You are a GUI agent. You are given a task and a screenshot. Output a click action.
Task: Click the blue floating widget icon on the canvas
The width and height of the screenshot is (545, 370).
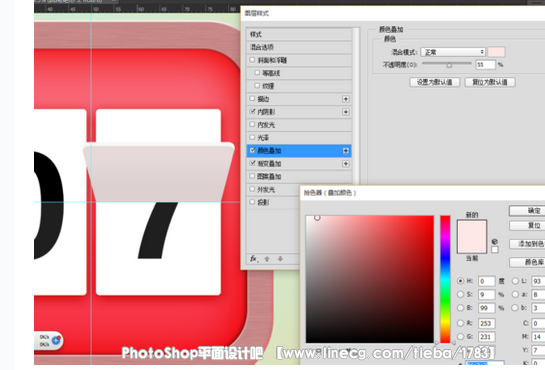[56, 340]
